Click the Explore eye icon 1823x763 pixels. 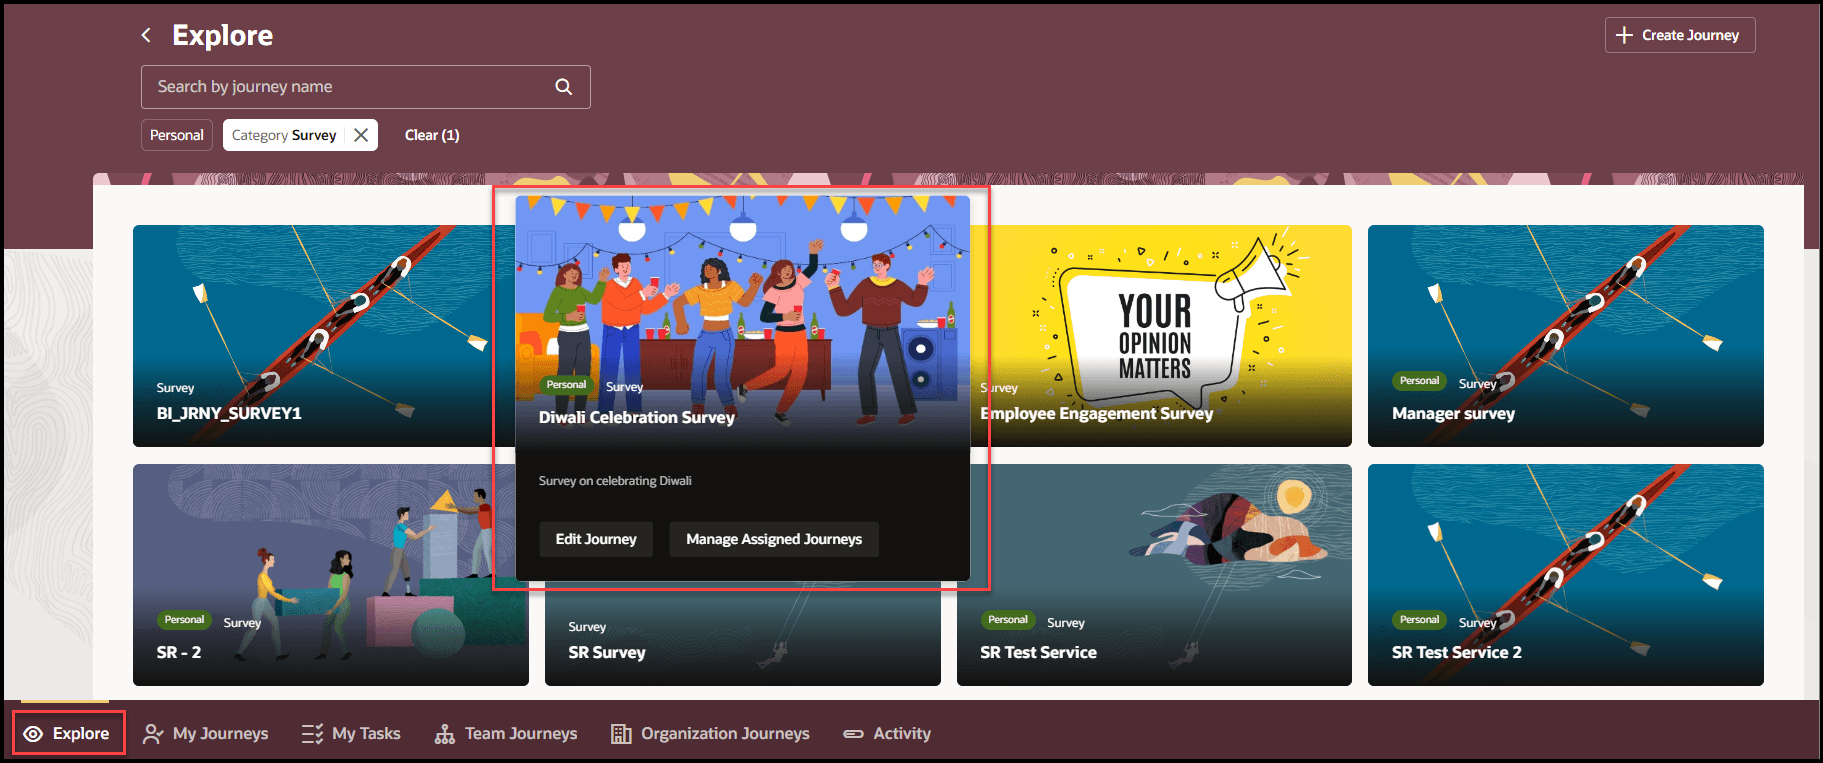tap(33, 734)
